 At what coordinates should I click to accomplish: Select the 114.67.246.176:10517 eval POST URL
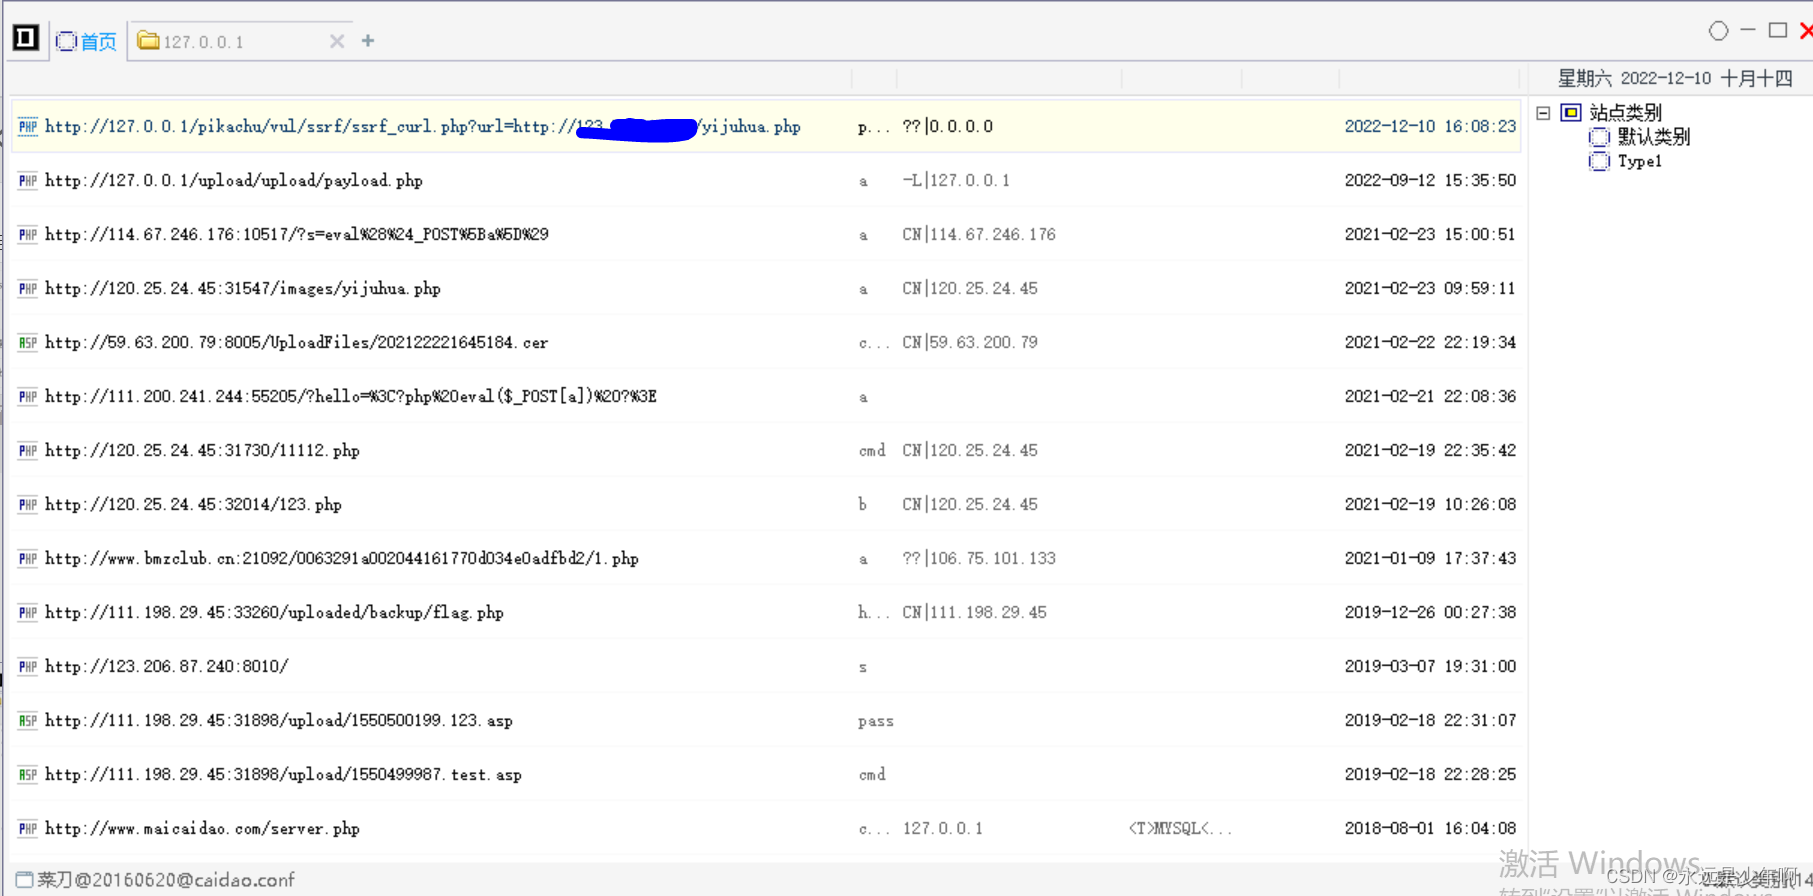coord(297,234)
